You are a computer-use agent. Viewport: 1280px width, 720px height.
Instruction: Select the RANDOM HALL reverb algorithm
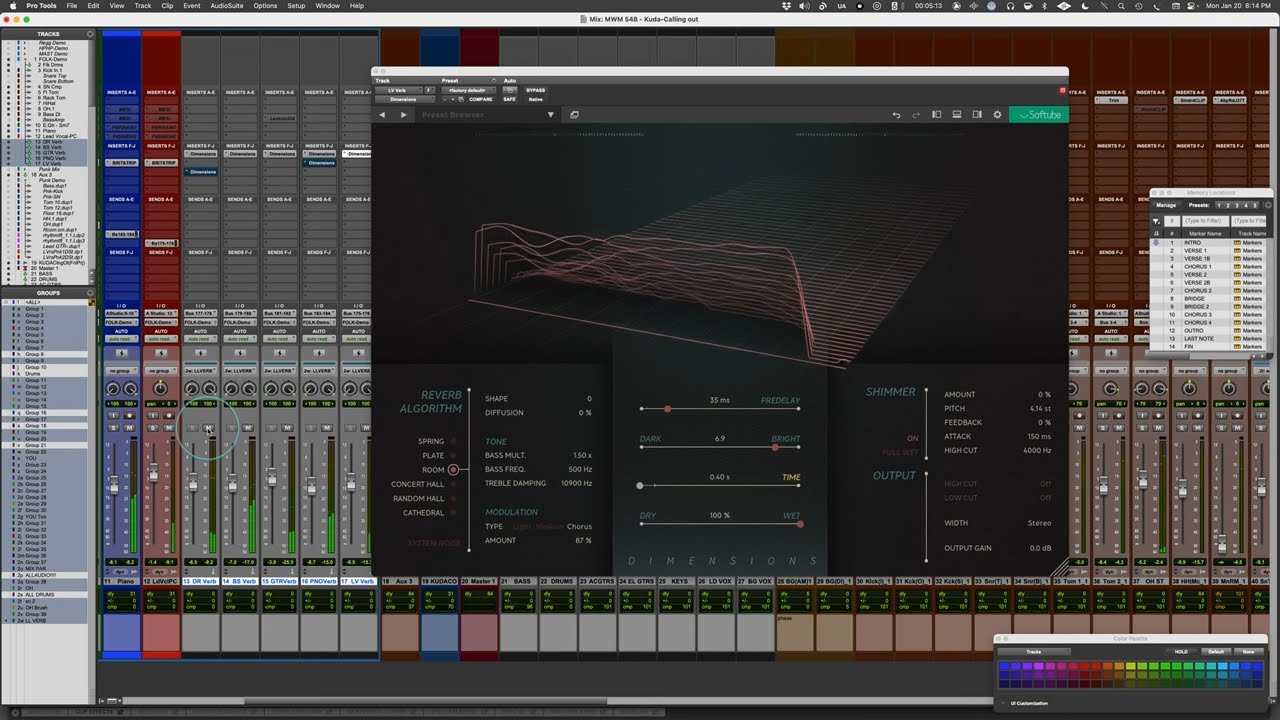(419, 499)
